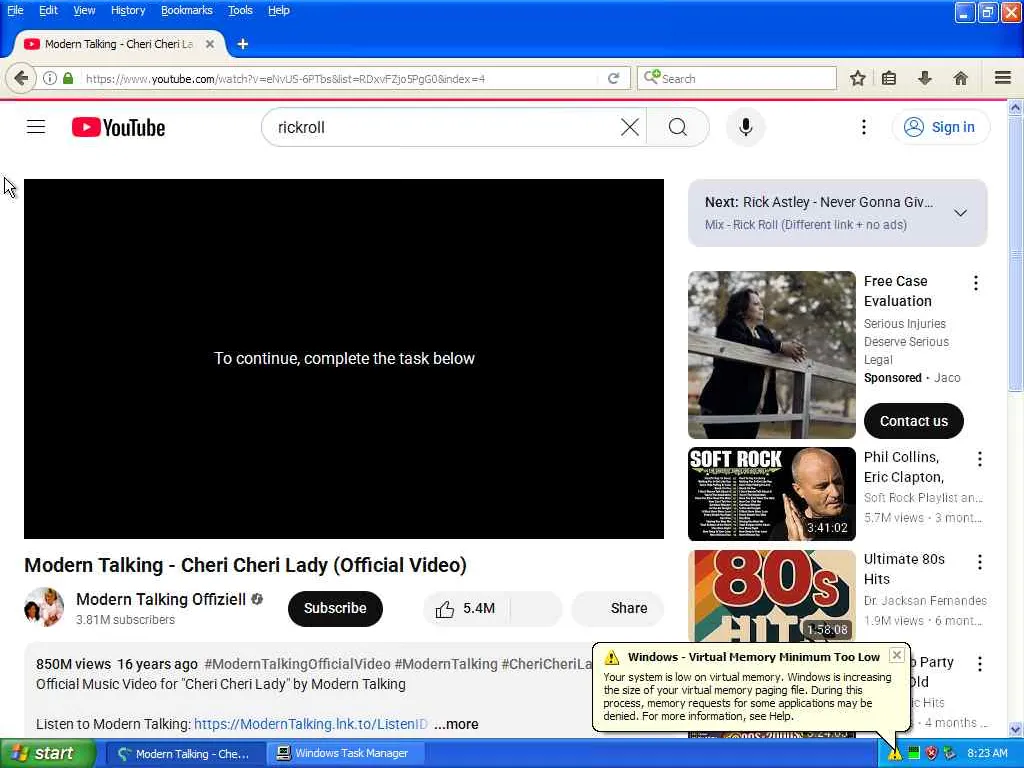The height and width of the screenshot is (768, 1024).
Task: Switch to Windows Task Manager taskbar button
Action: 346,754
